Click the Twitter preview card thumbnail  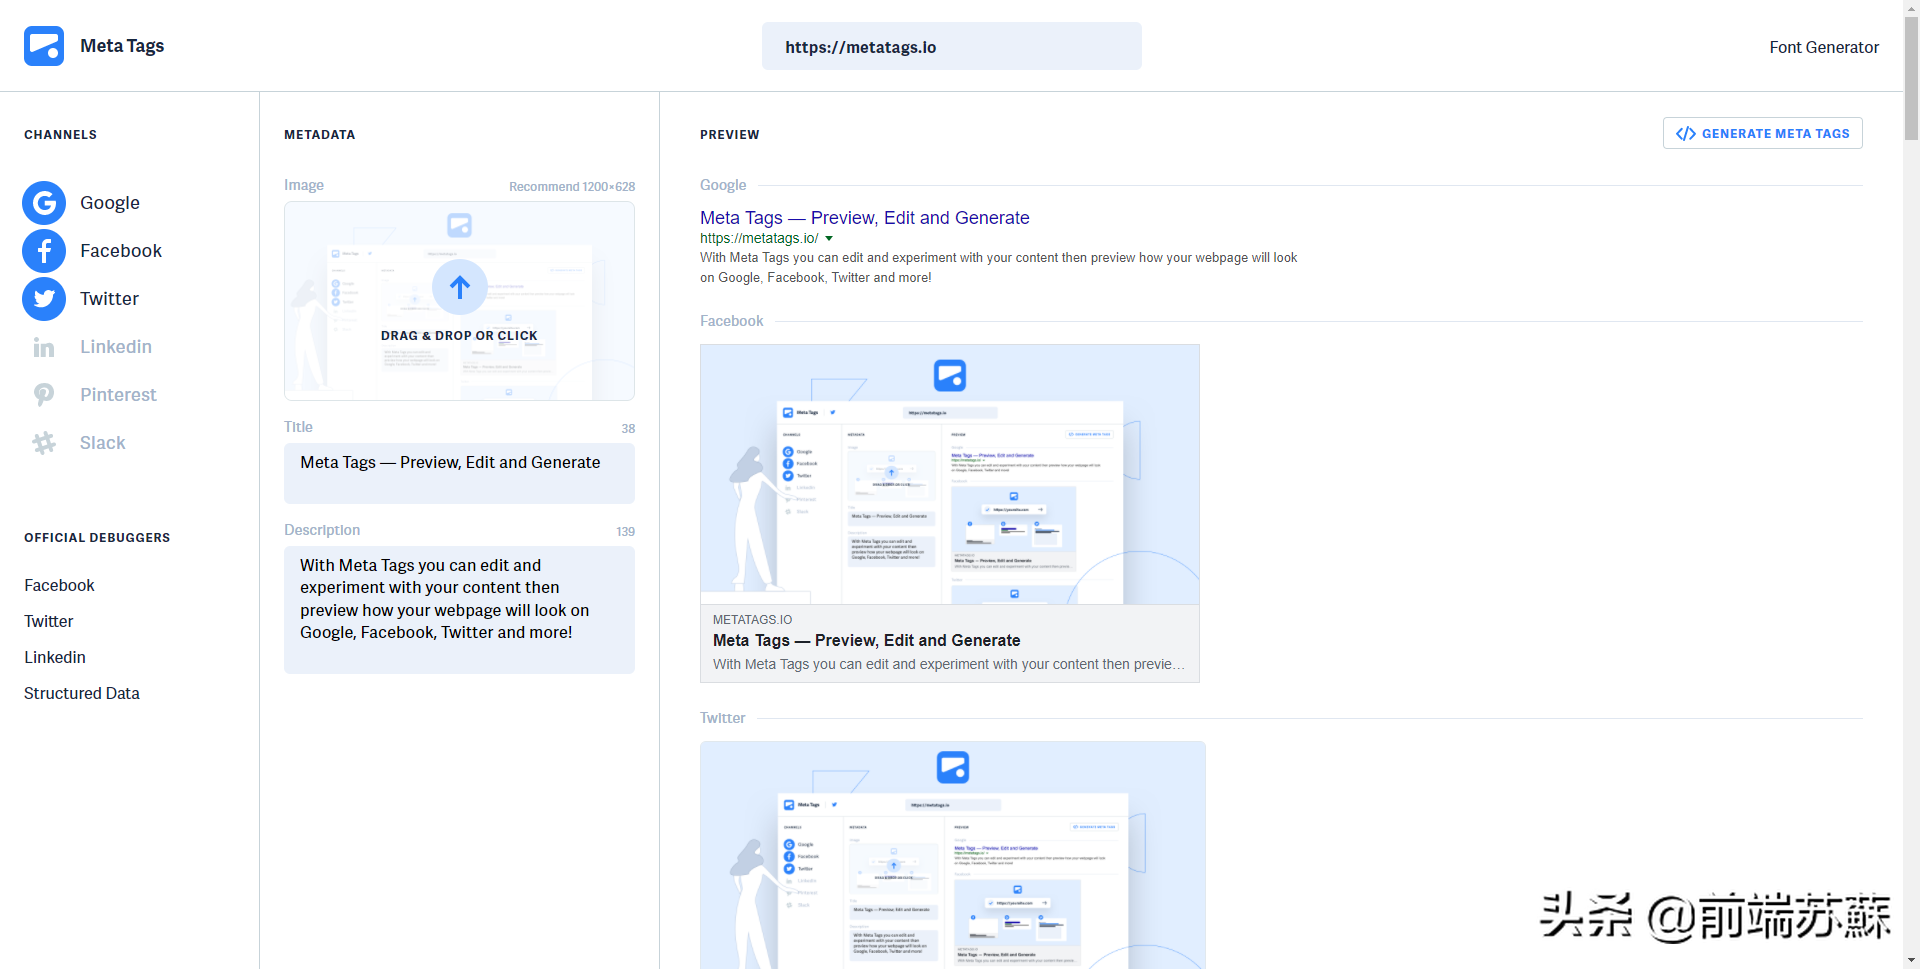pyautogui.click(x=953, y=855)
